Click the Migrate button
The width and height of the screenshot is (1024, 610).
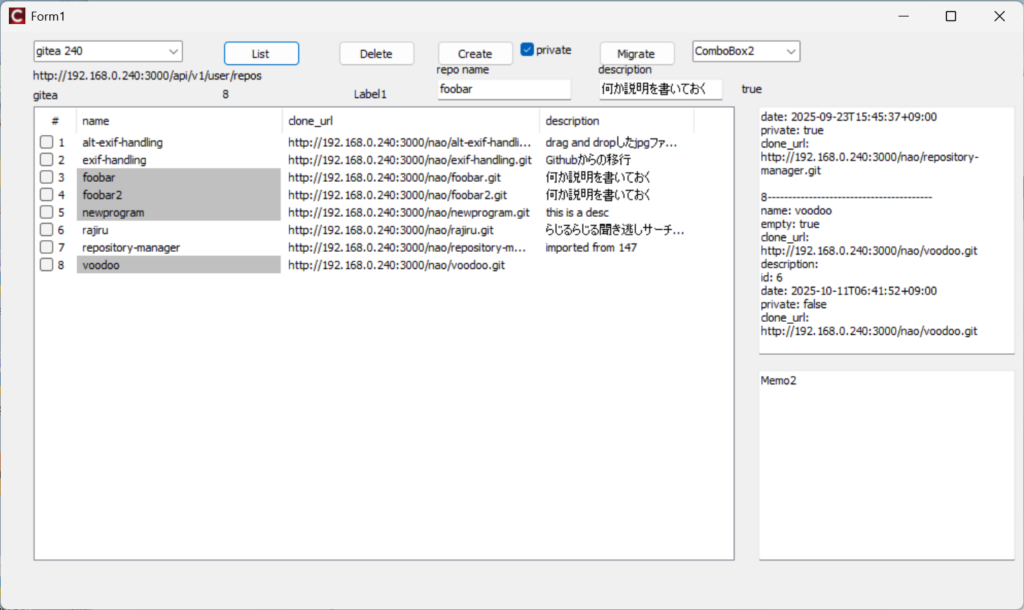pyautogui.click(x=636, y=54)
